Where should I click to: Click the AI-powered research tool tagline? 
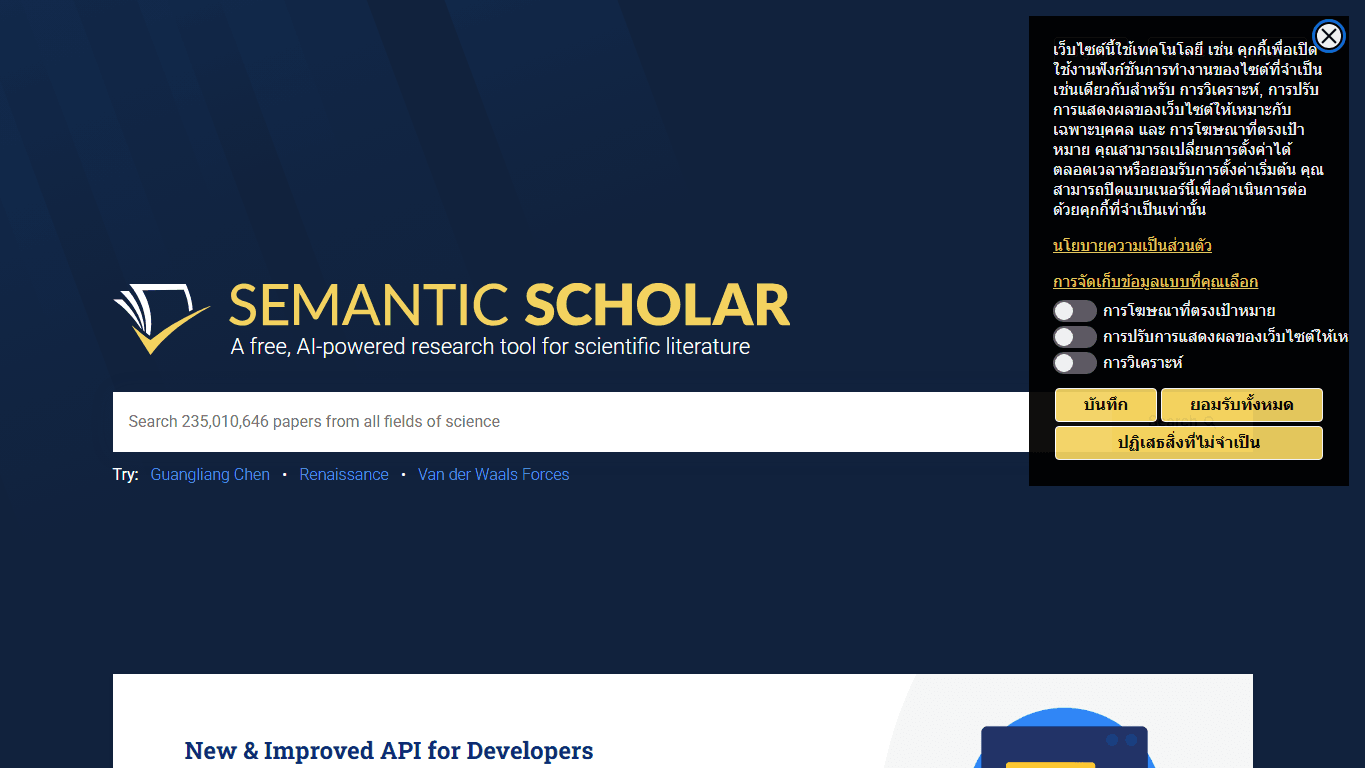pos(490,347)
